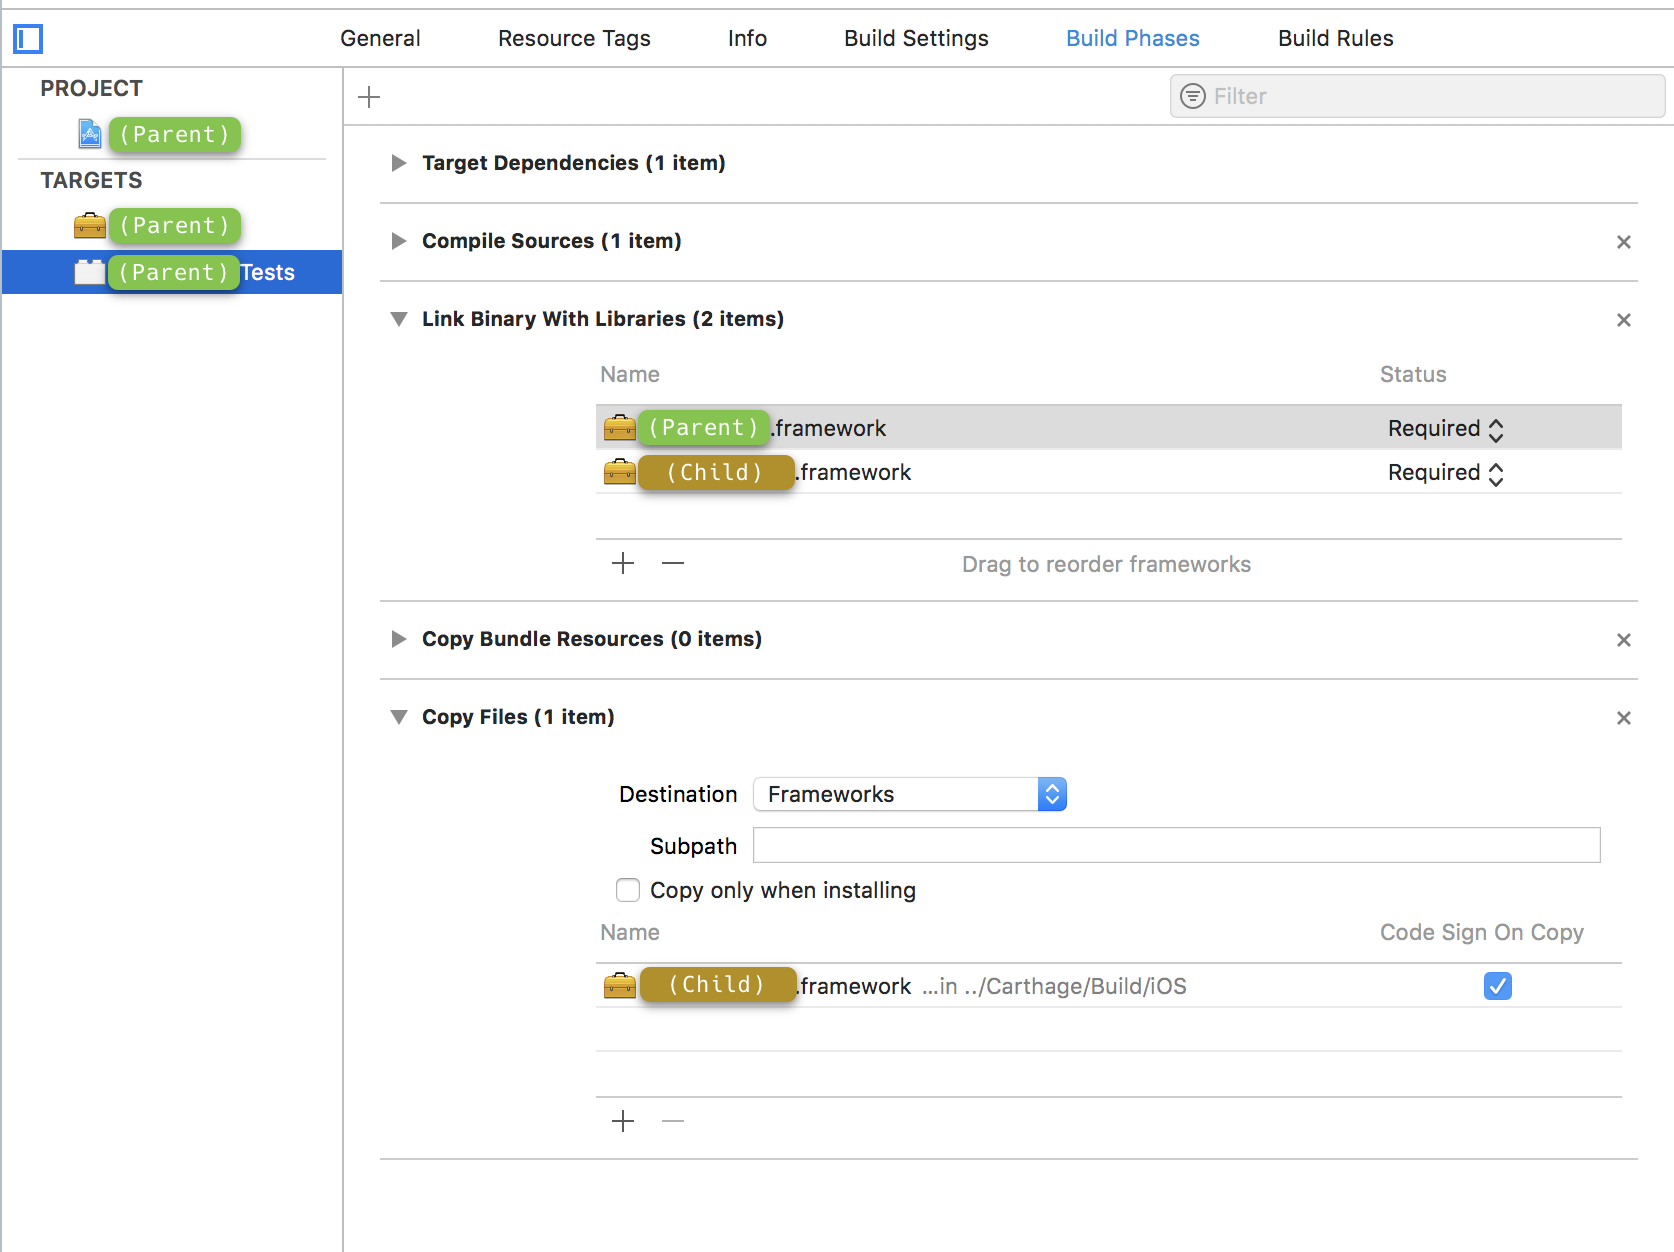This screenshot has height=1252, width=1674.
Task: Select the (Parent)Tests target icon
Action: tap(90, 272)
